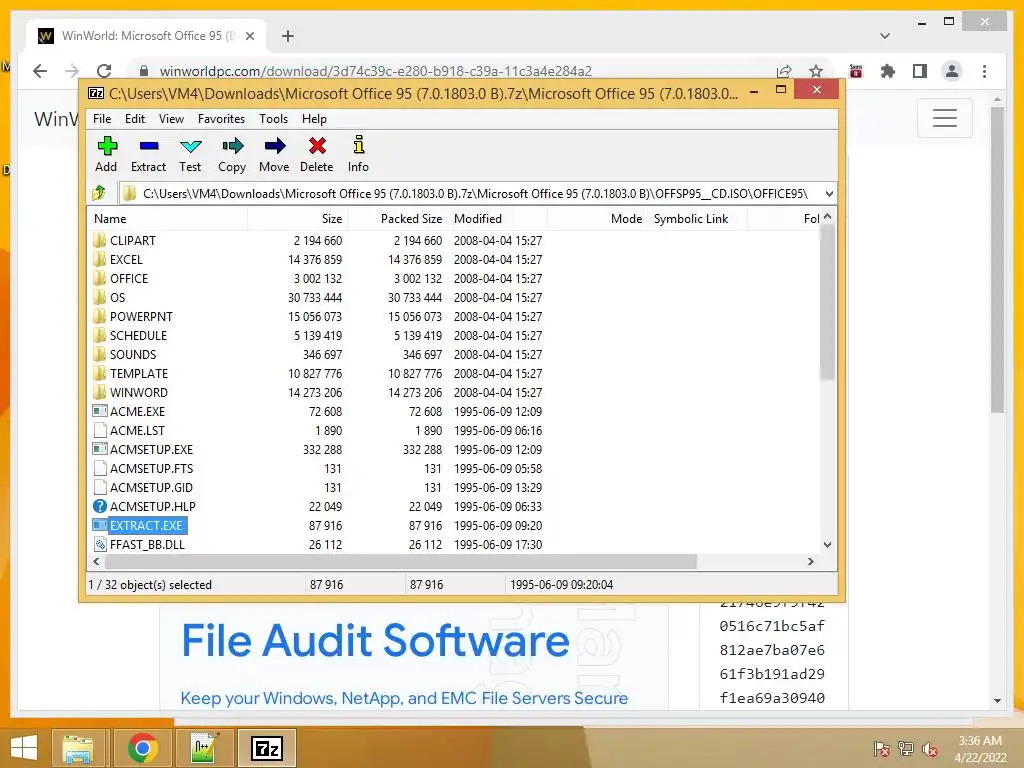Select the ACMSETUP.HLP help file icon
Screen dimensions: 1024x768
click(x=99, y=506)
